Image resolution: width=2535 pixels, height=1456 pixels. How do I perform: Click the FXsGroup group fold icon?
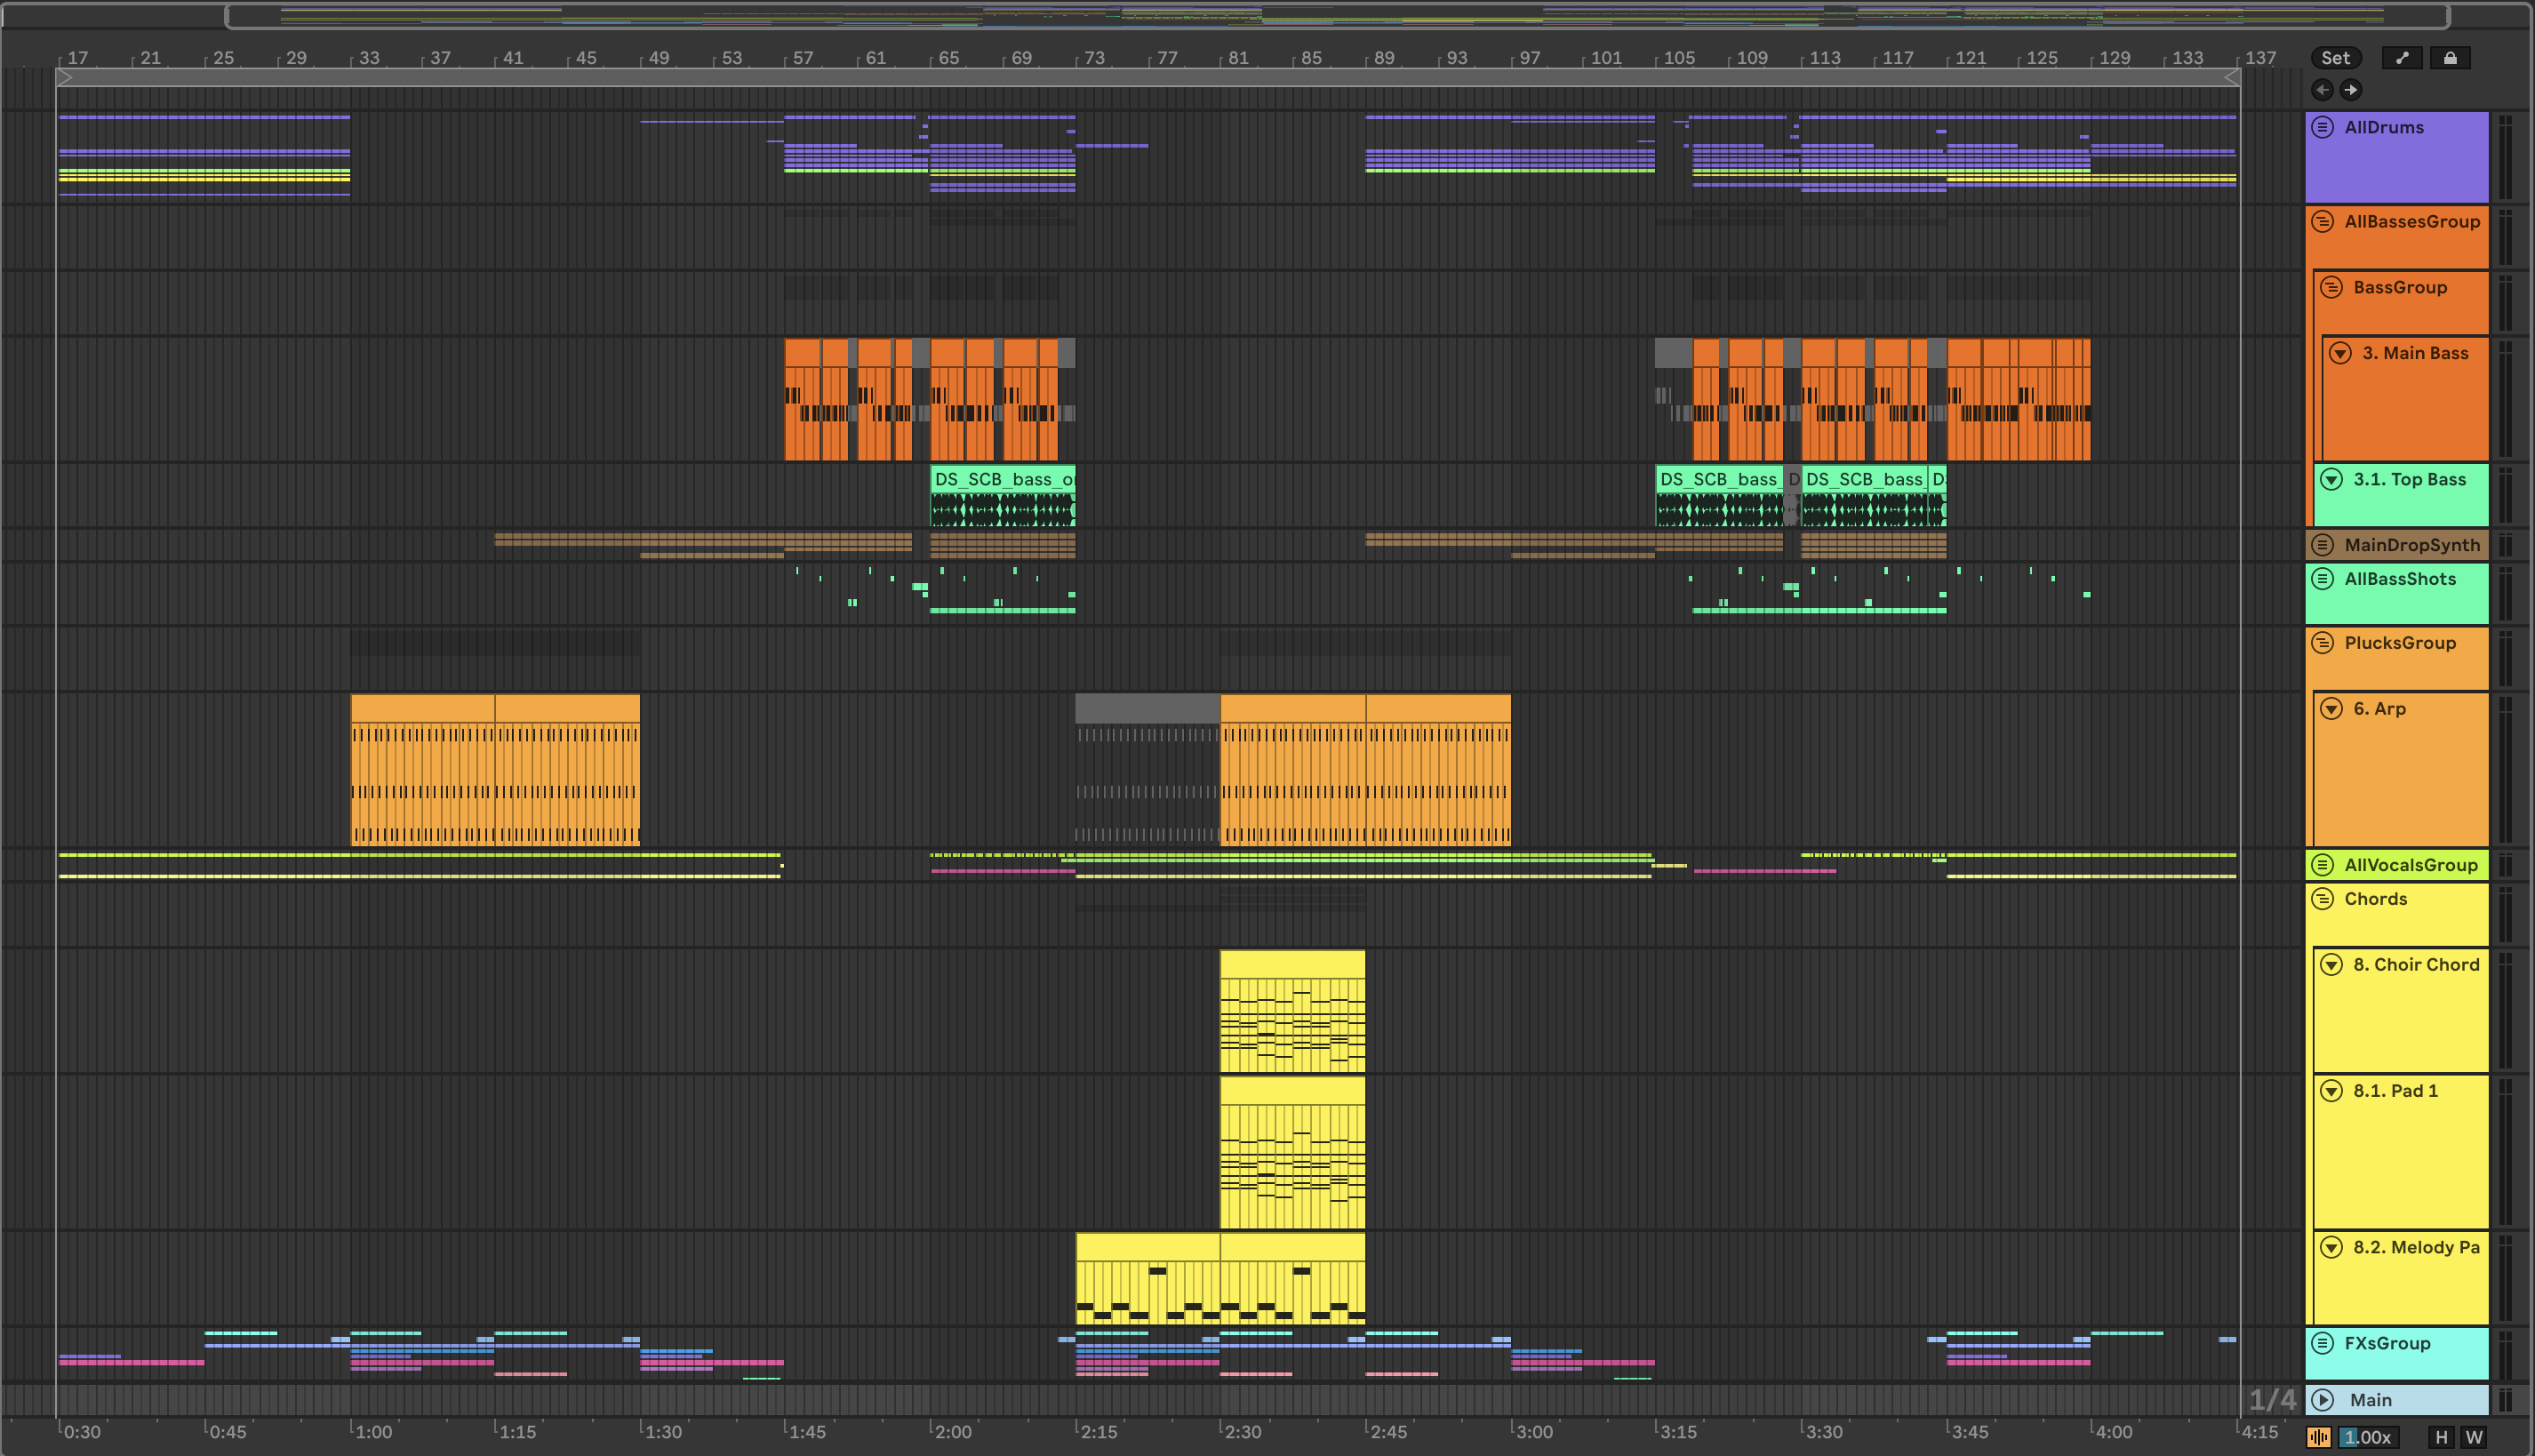click(x=2323, y=1343)
